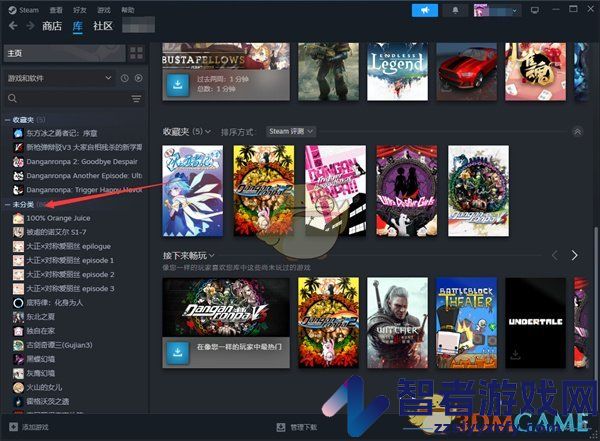Click the forward navigation arrow
This screenshot has height=441, width=600.
pos(30,26)
